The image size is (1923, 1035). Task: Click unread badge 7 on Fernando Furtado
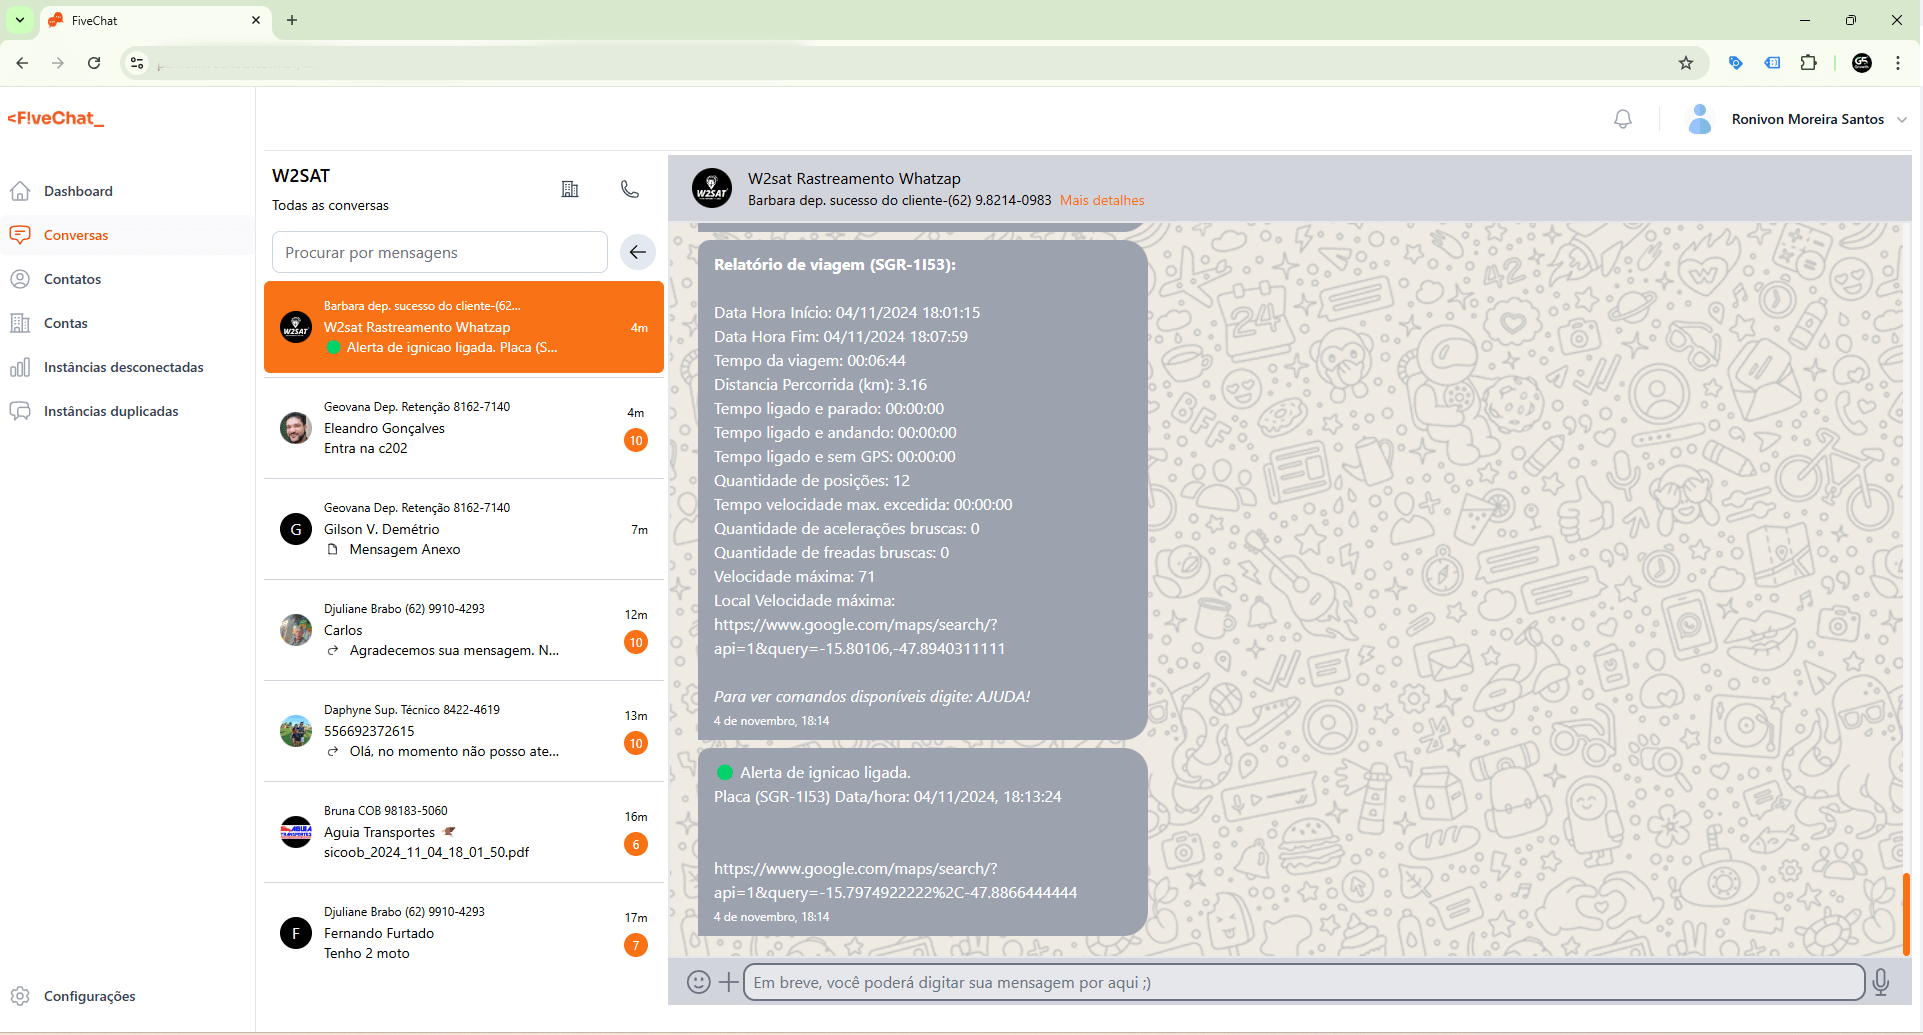pyautogui.click(x=636, y=945)
